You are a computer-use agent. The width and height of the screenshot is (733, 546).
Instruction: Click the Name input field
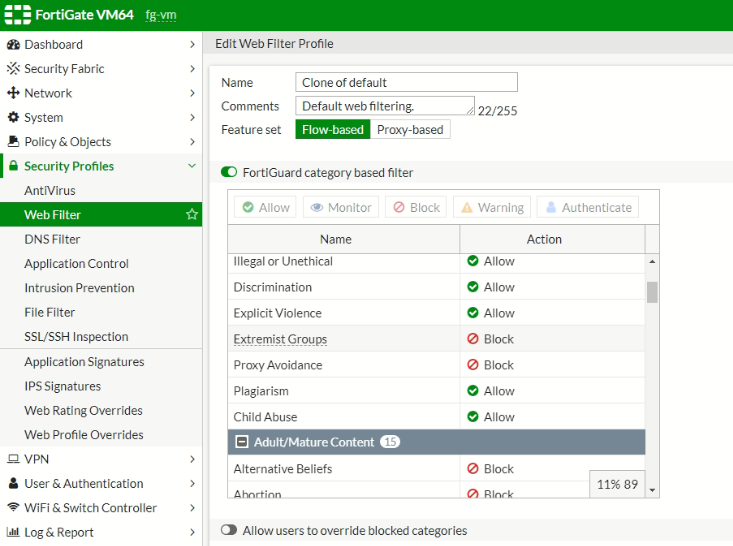[406, 82]
